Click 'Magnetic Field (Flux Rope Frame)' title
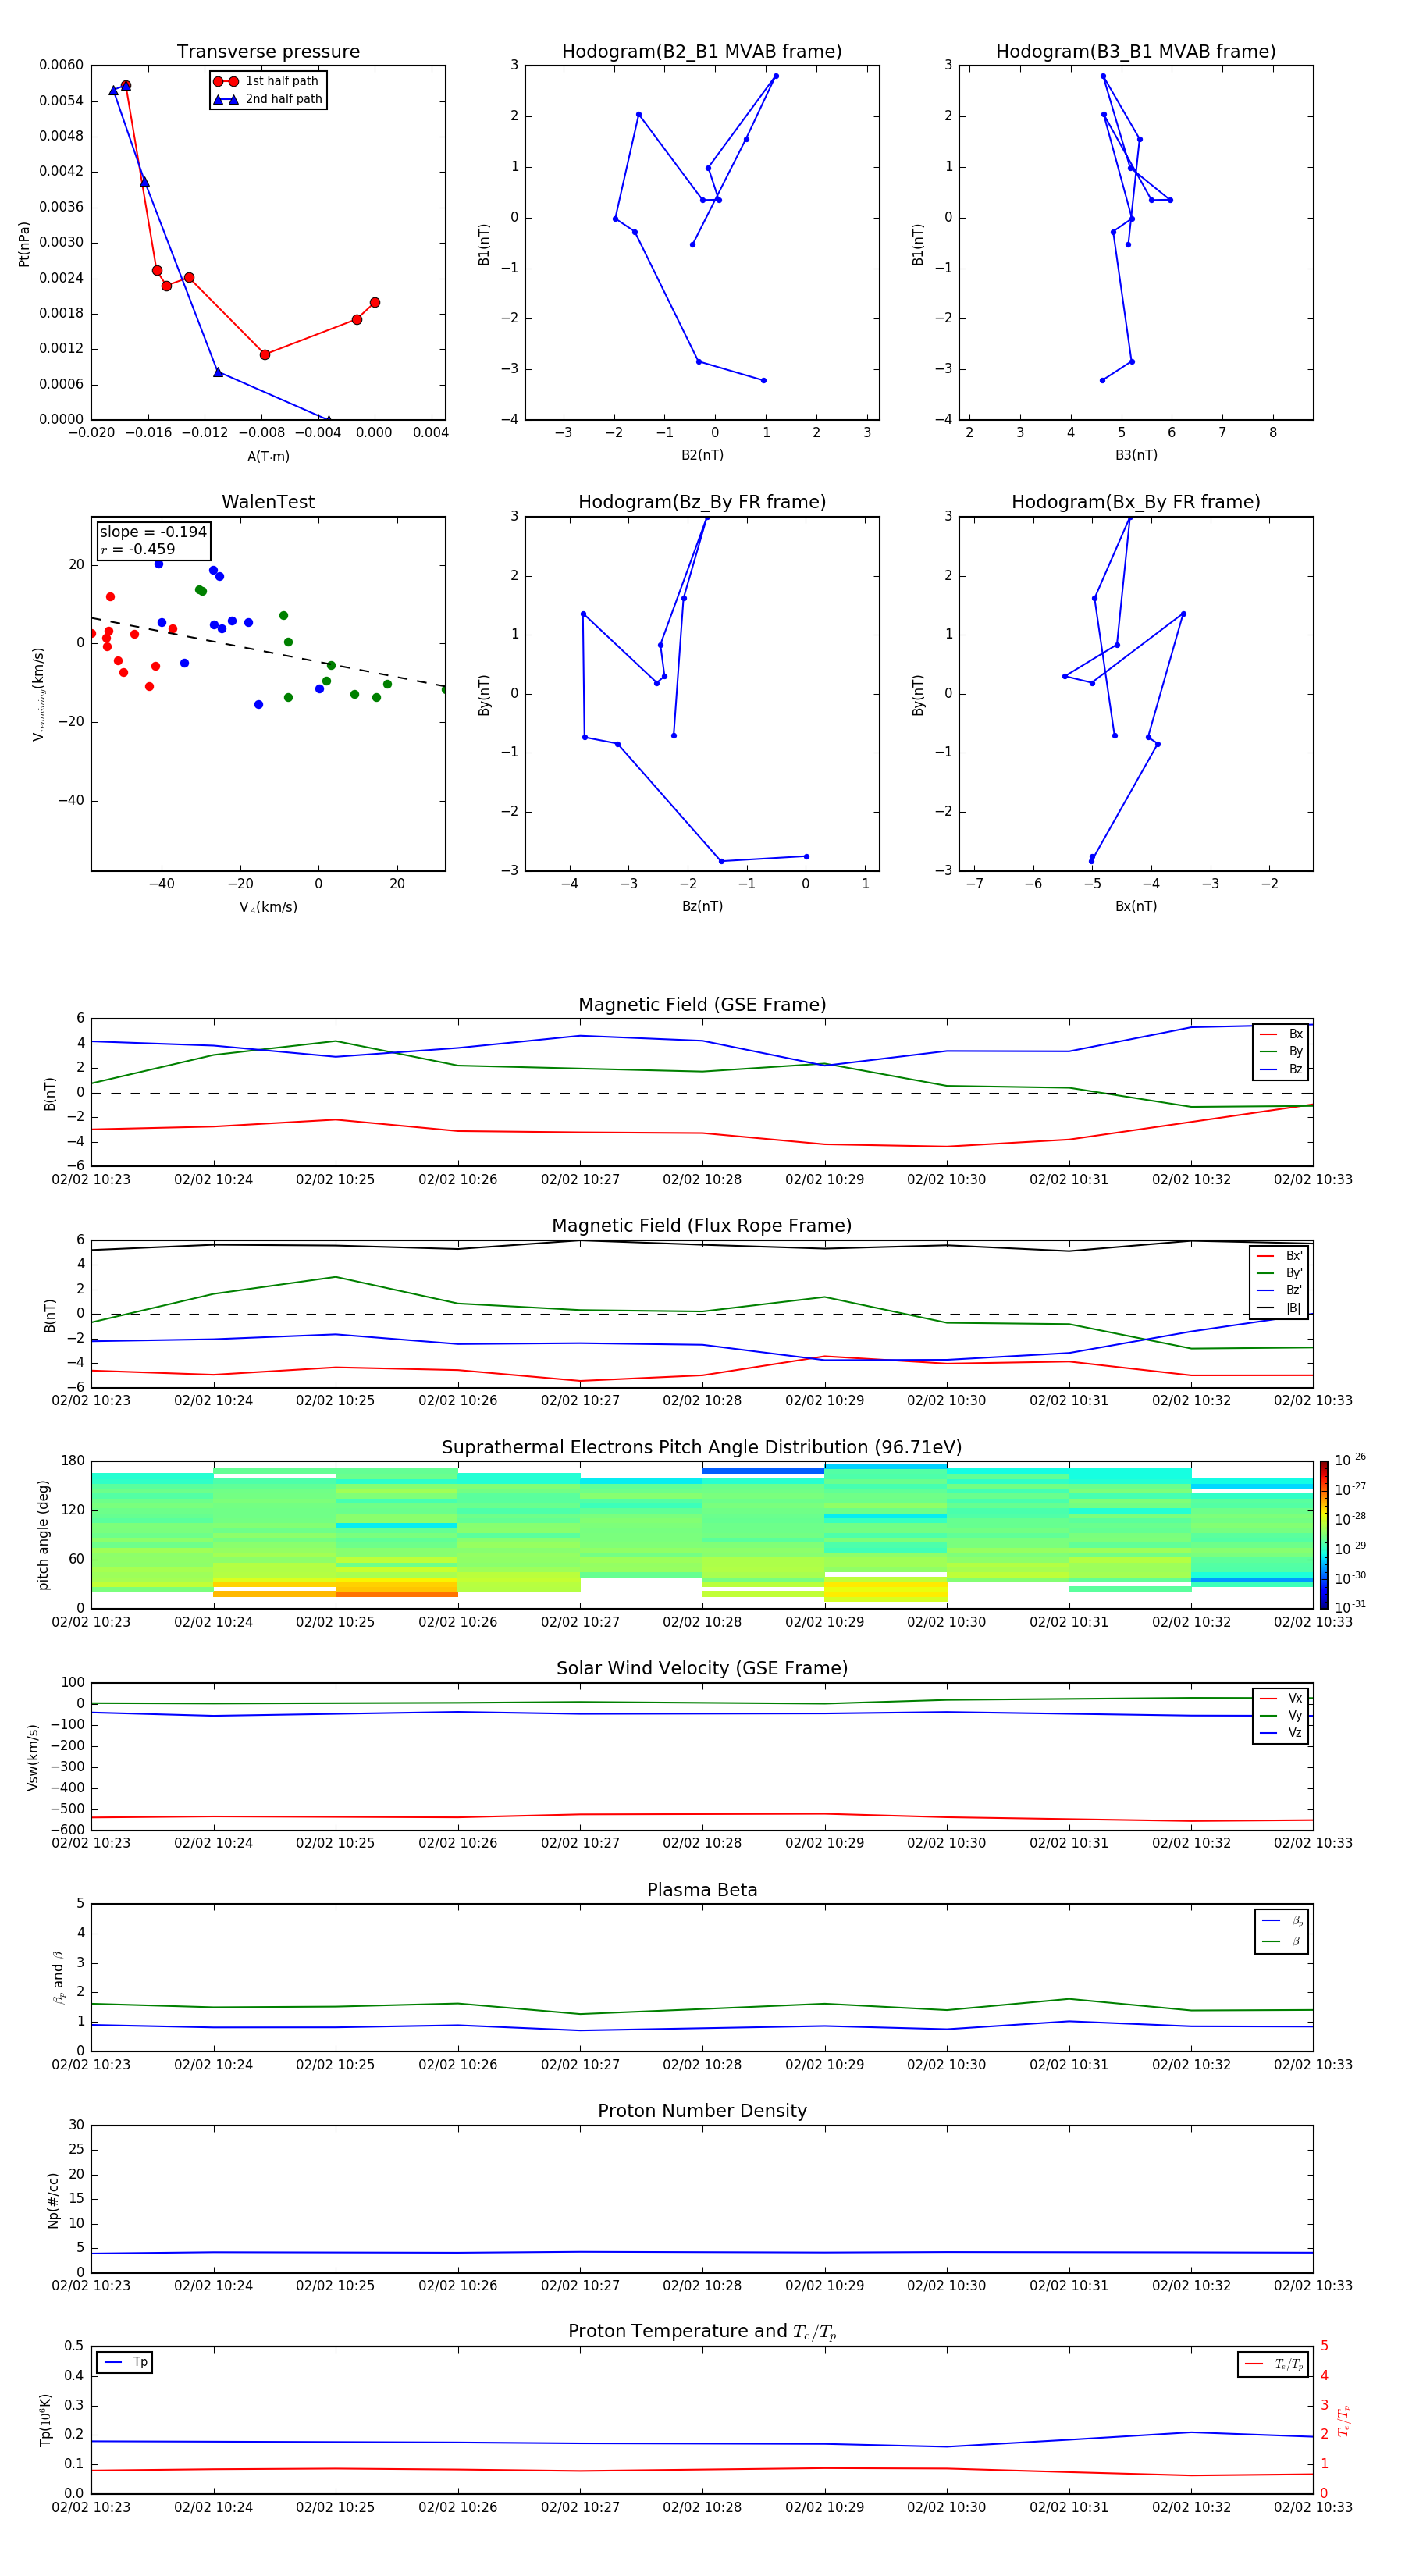Screen dimensions: 1405x2576 pyautogui.click(x=702, y=1226)
